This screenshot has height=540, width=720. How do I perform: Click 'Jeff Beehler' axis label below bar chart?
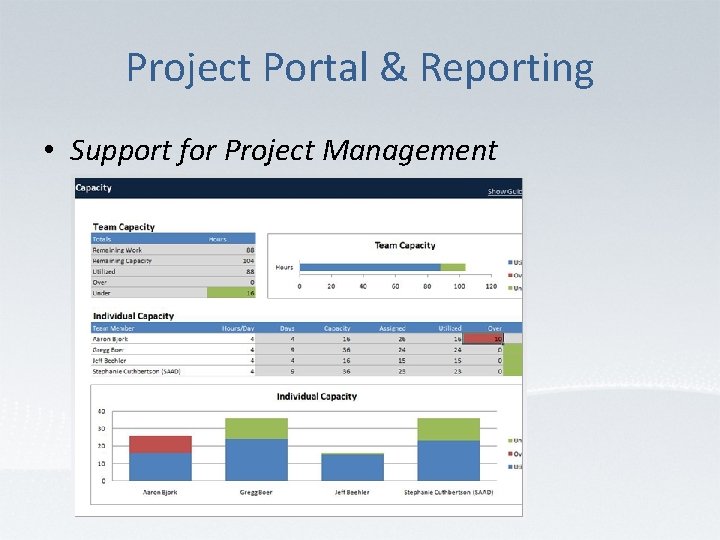point(352,492)
